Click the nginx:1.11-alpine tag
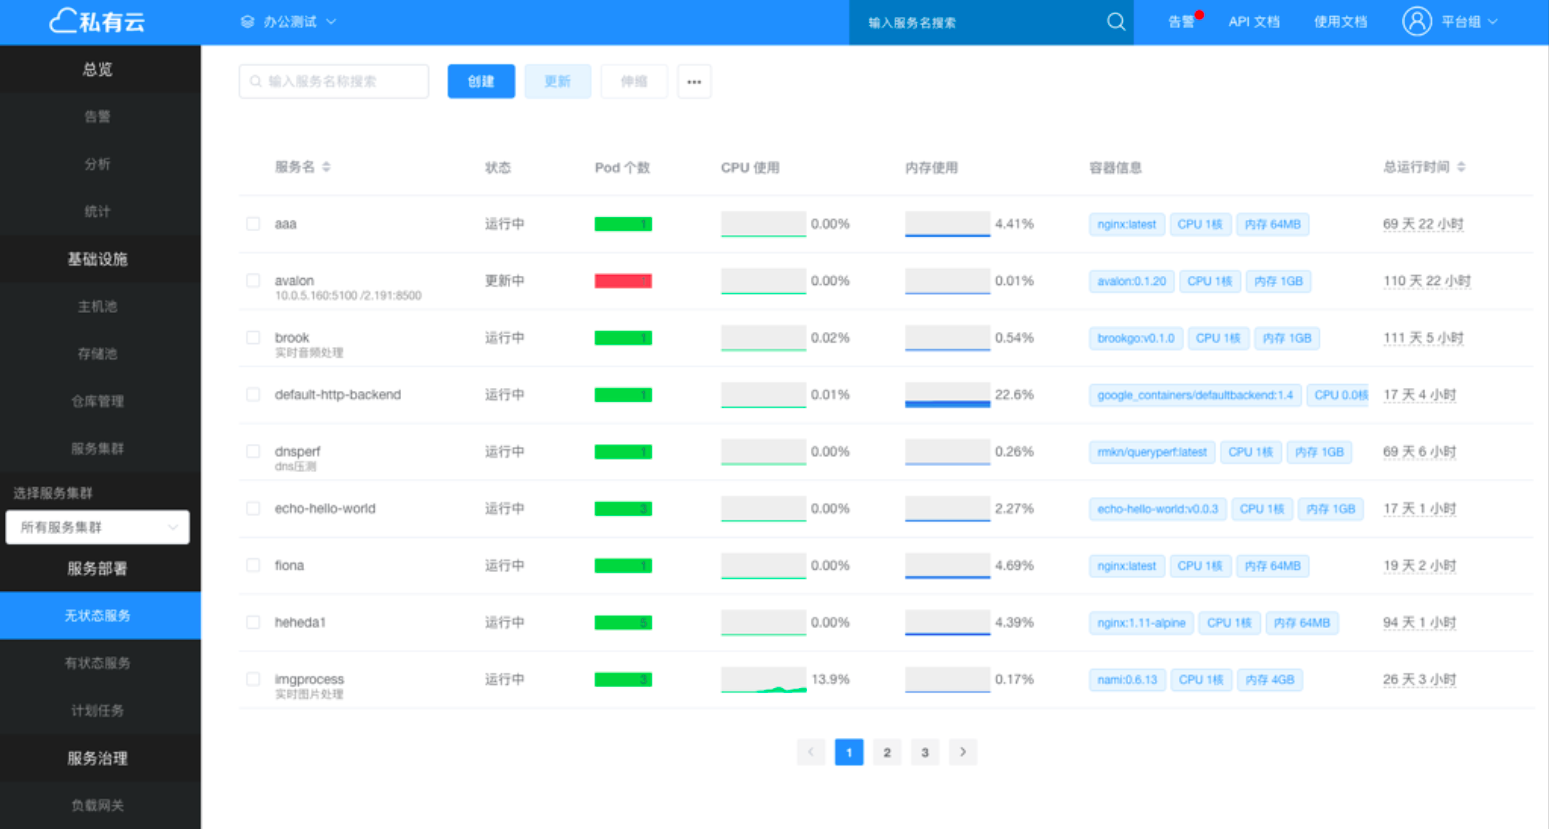This screenshot has height=829, width=1549. pyautogui.click(x=1141, y=623)
